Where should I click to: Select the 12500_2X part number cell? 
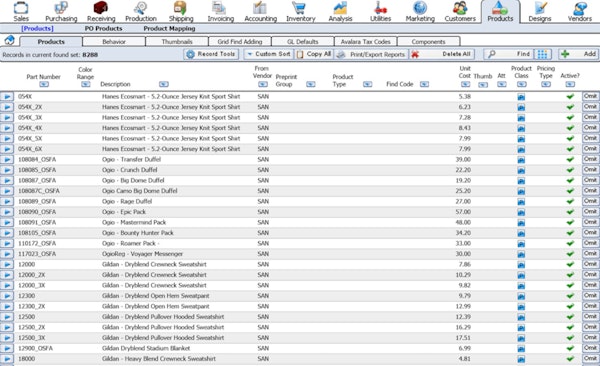(32, 327)
